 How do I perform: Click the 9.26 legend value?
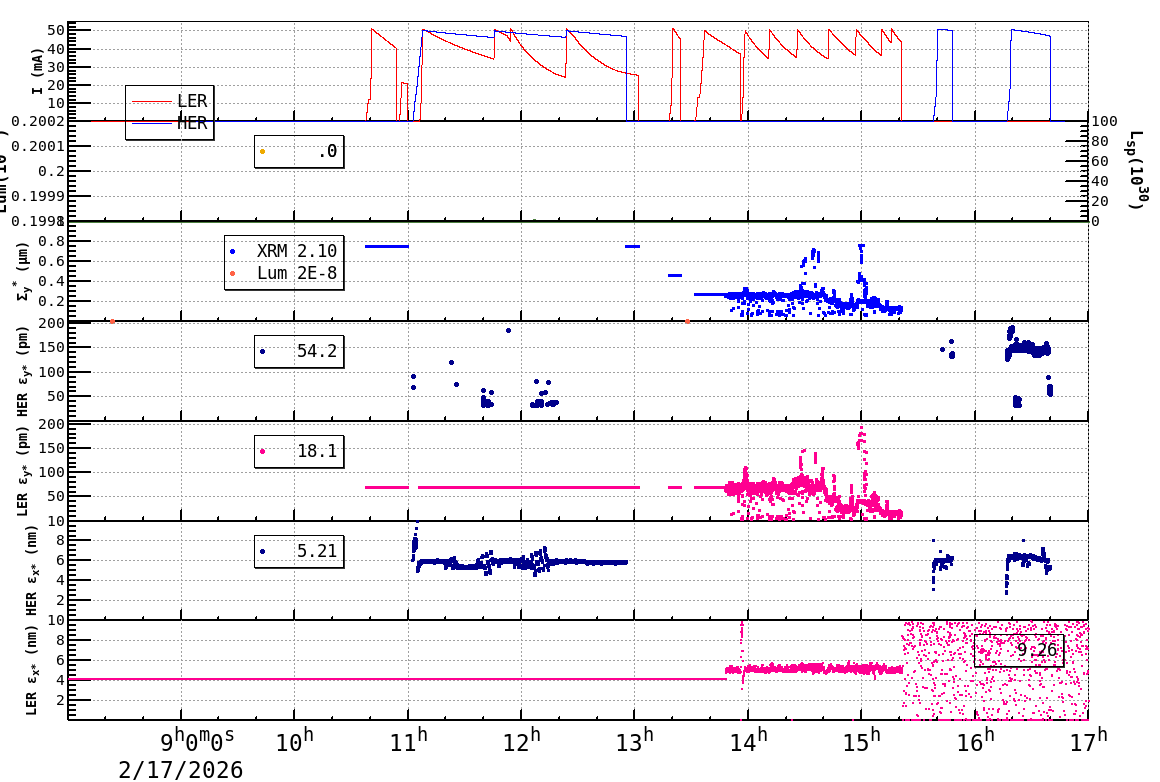(x=1036, y=650)
